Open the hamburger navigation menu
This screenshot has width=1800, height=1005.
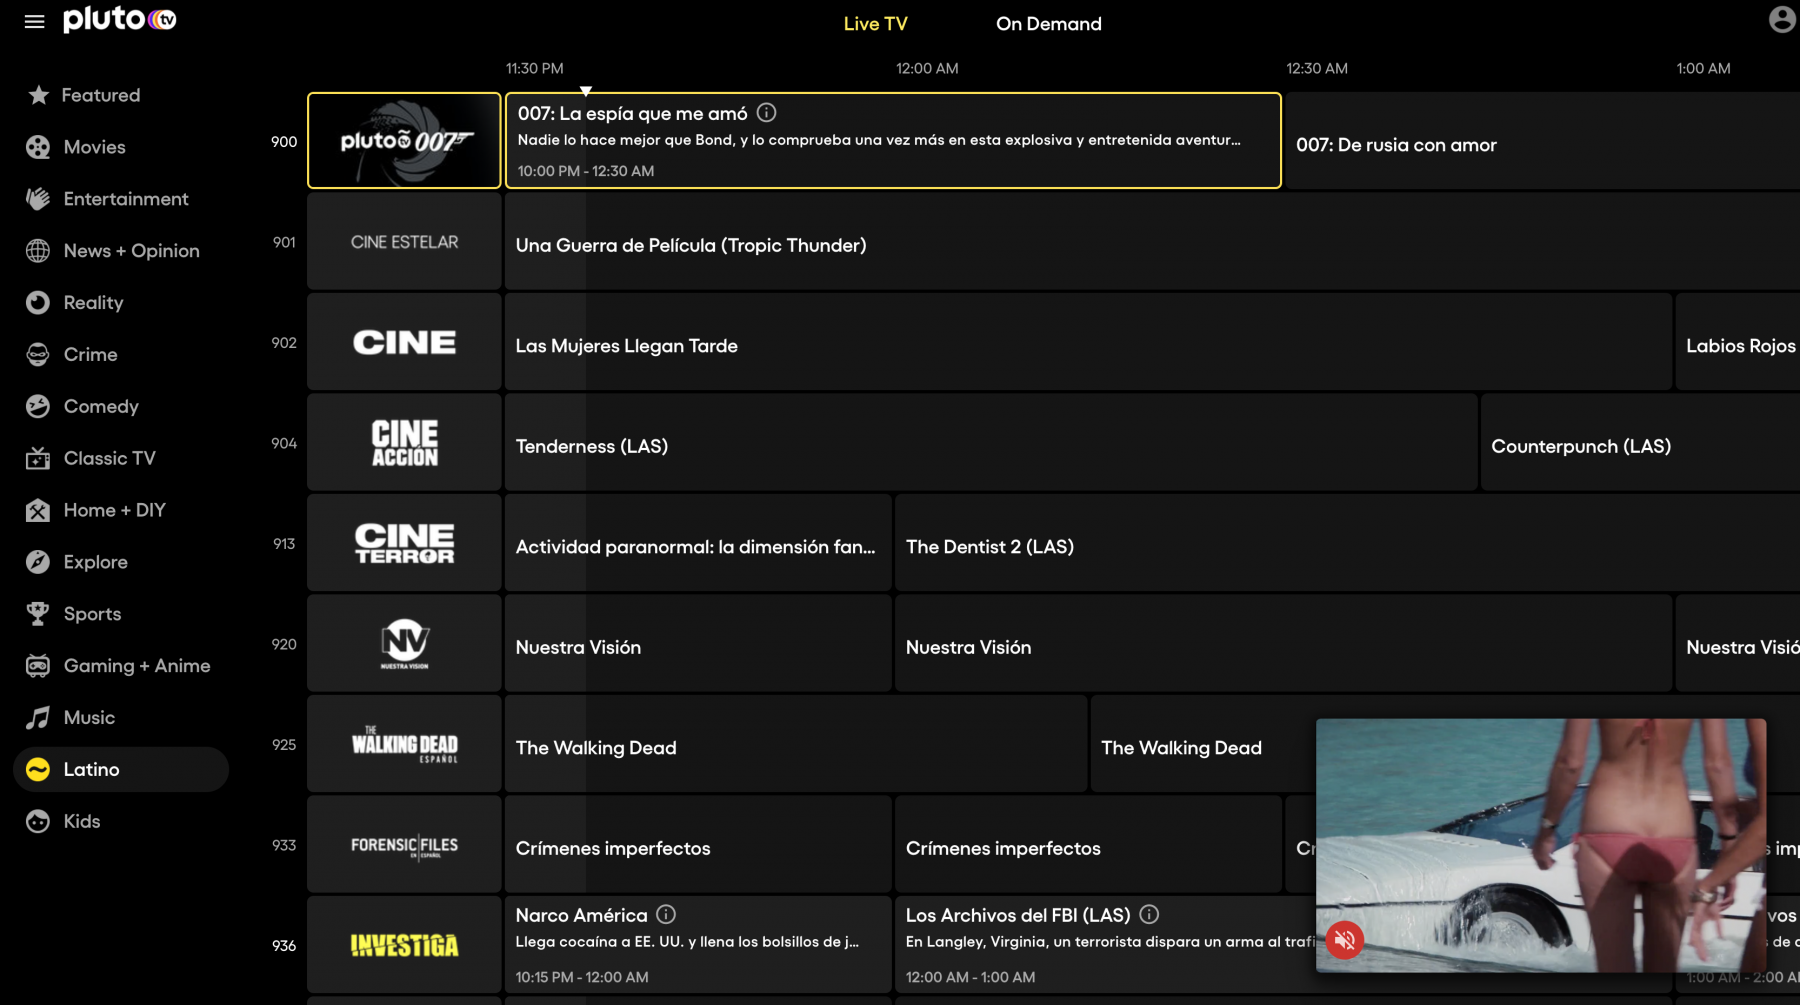(x=35, y=21)
